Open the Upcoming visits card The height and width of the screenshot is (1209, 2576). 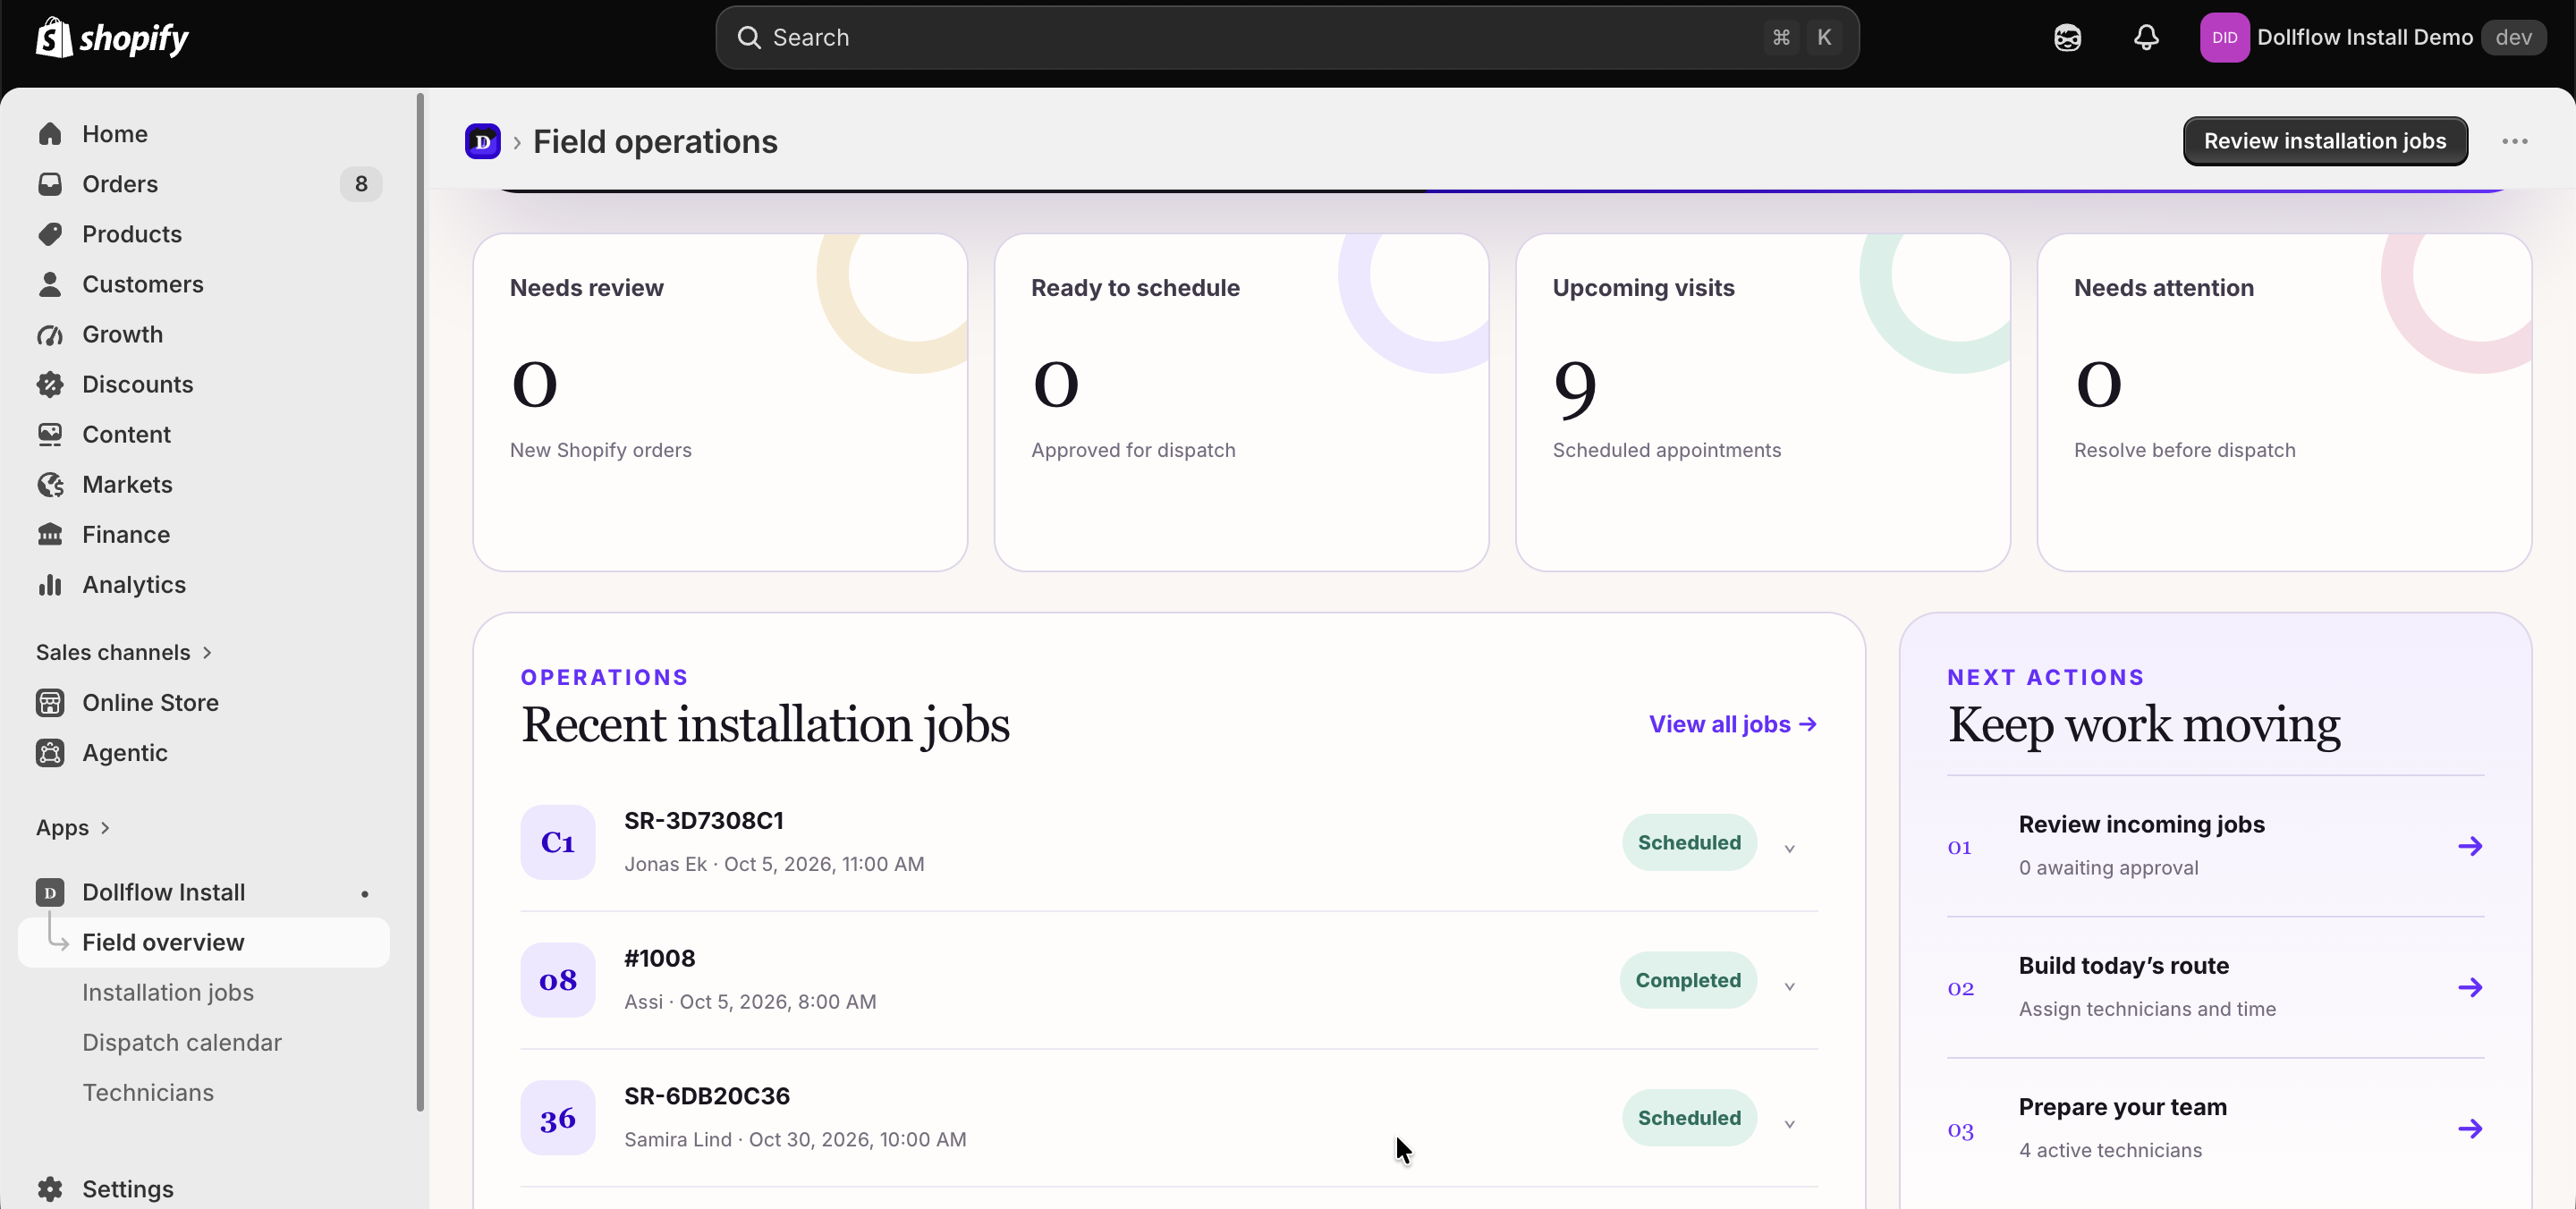(1763, 402)
